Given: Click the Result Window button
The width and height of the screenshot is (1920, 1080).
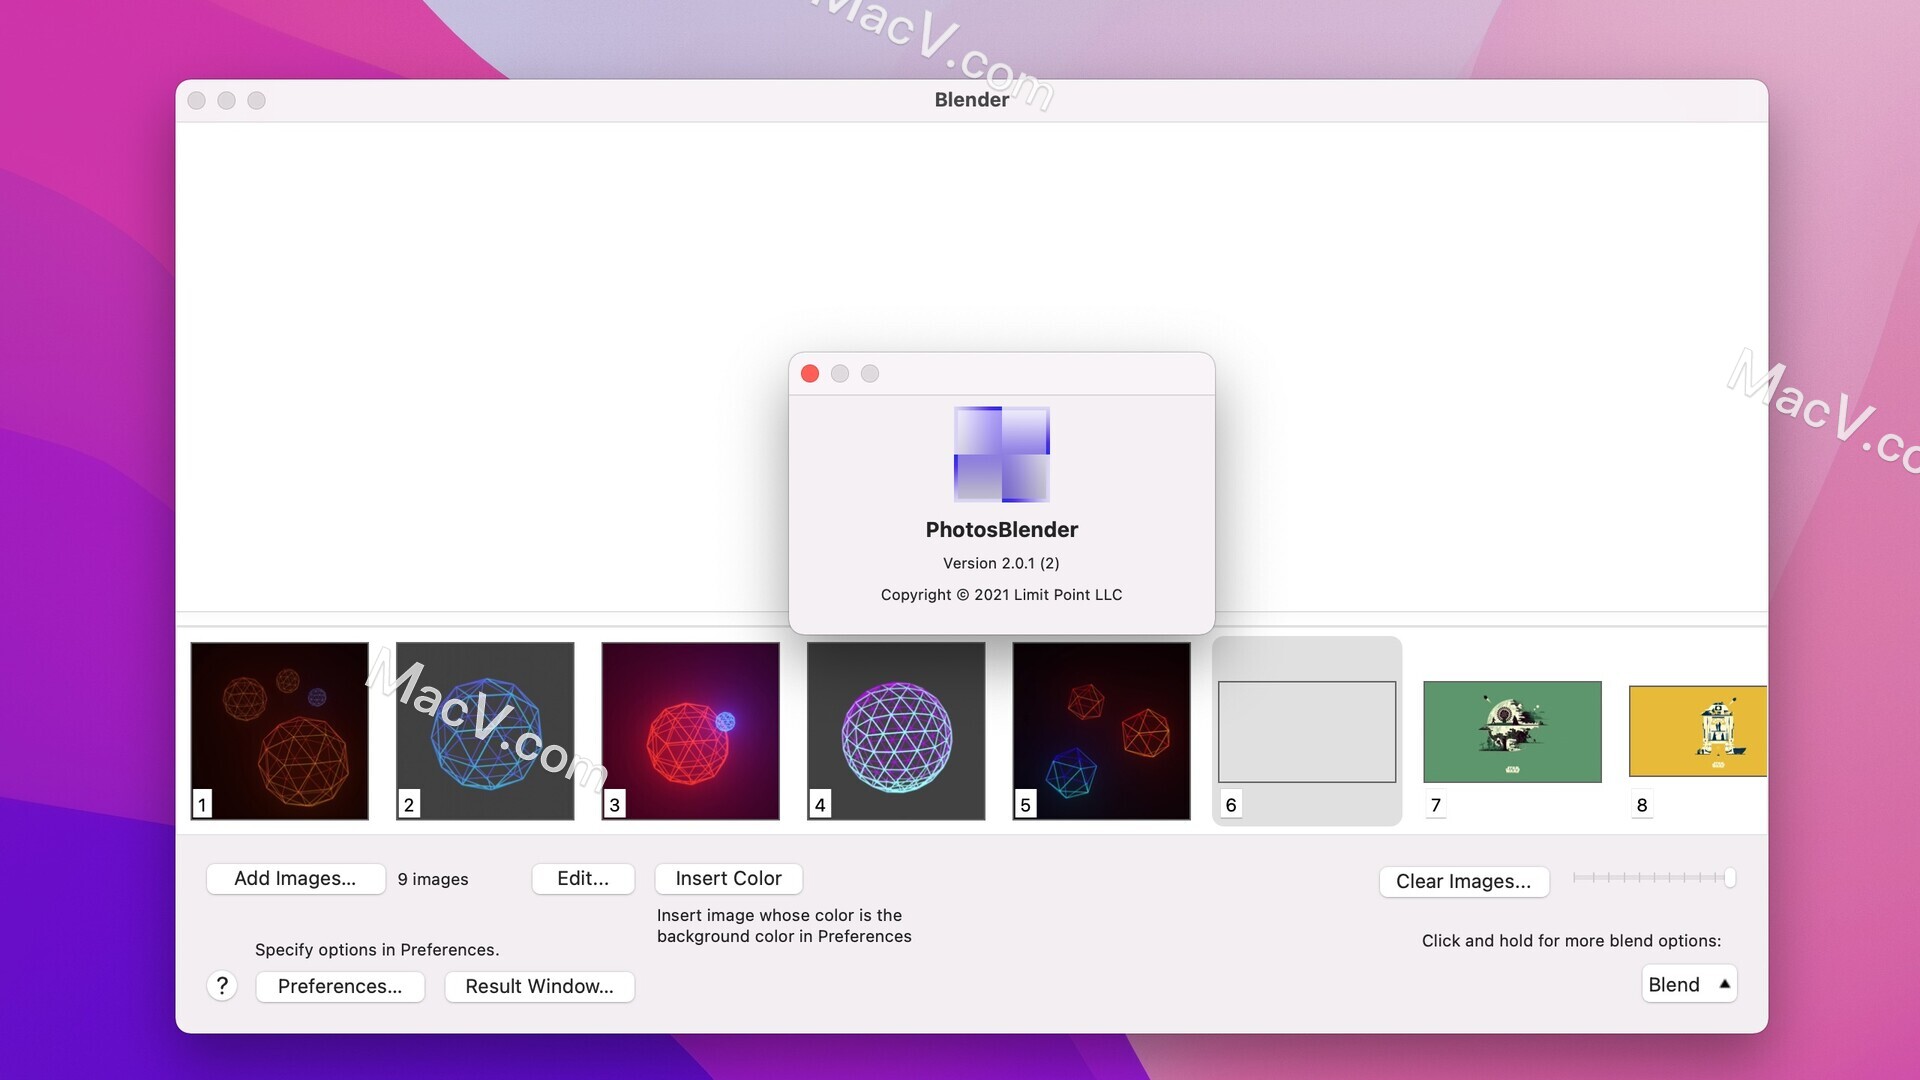Looking at the screenshot, I should 539,985.
